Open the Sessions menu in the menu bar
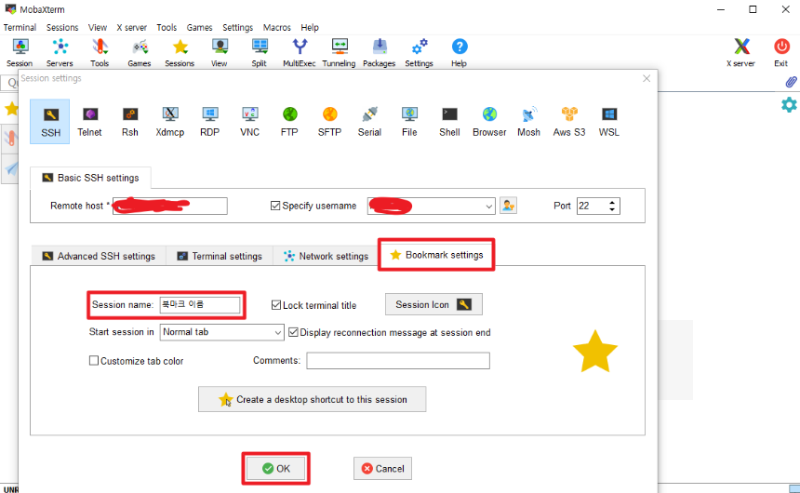This screenshot has width=800, height=493. (62, 28)
